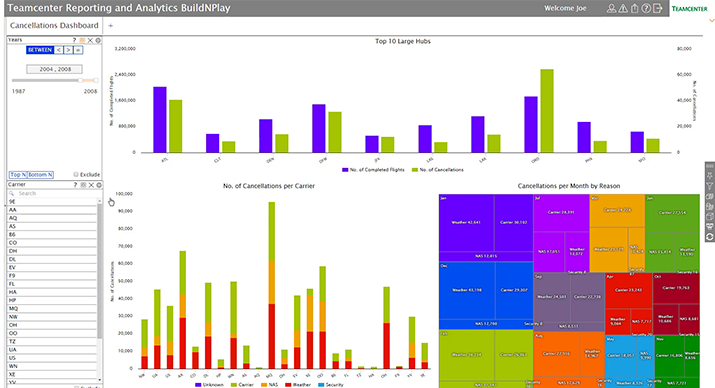Add a new dashboard tab with plus
This screenshot has height=388, width=715.
tap(110, 26)
